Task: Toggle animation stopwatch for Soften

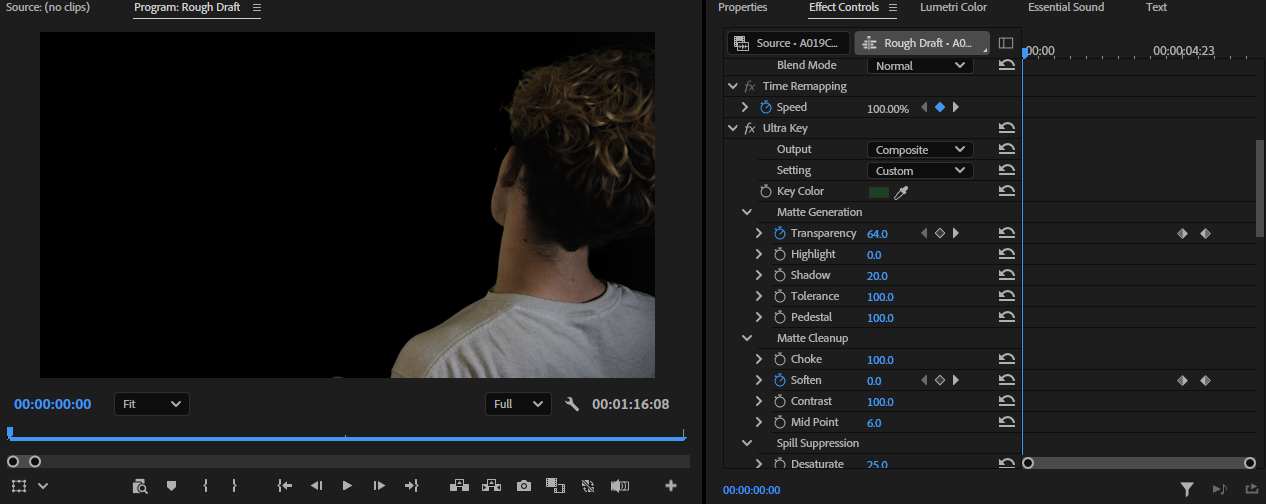Action: tap(780, 380)
